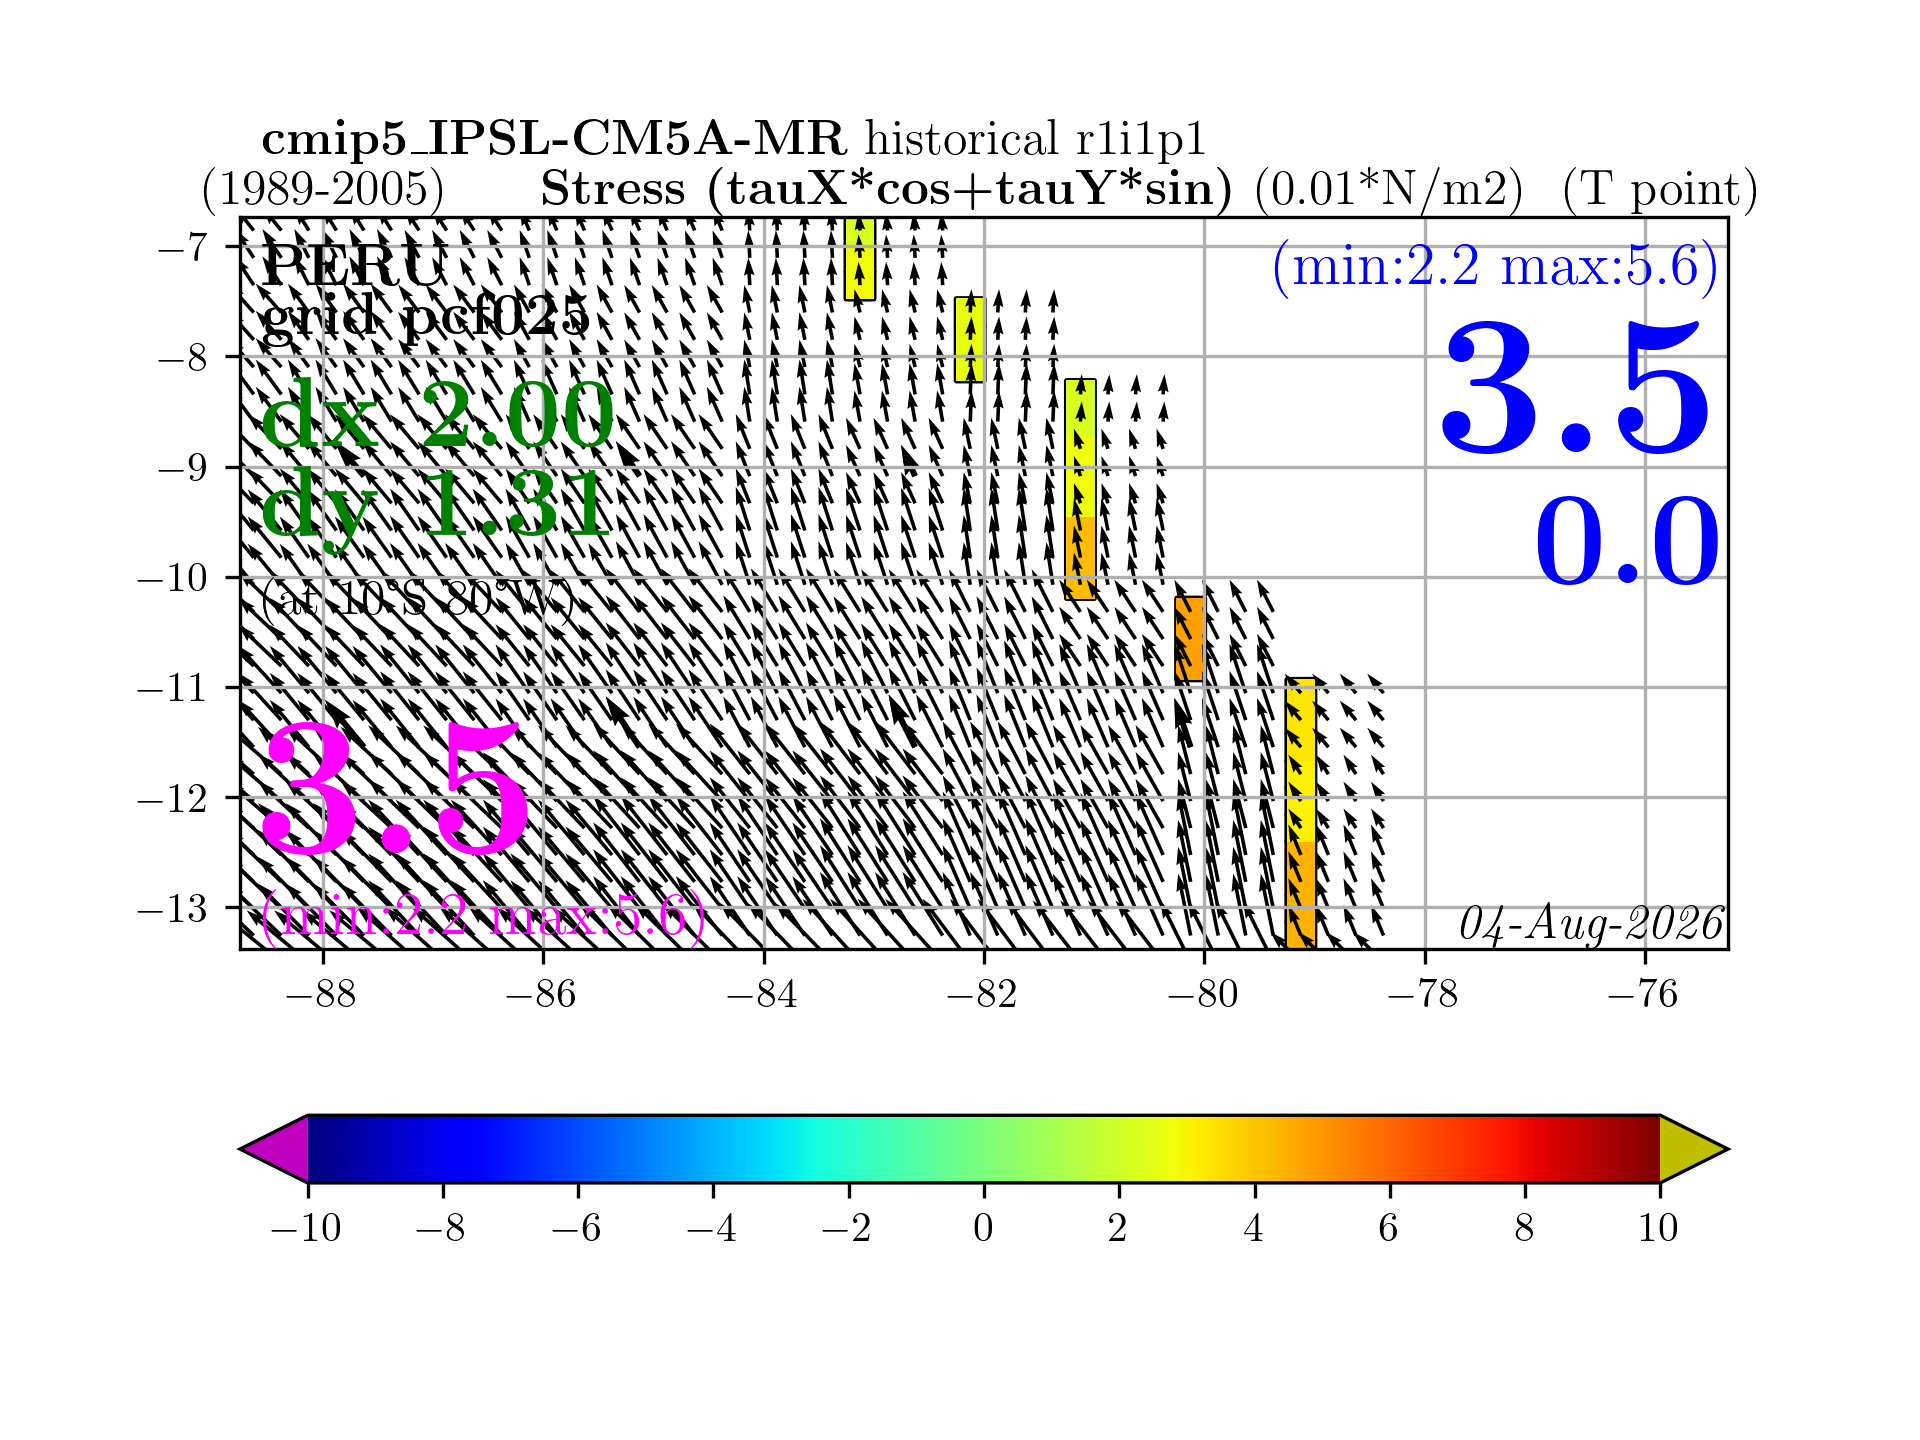Click the yellow-orange bar near longitude -81

click(x=1080, y=489)
